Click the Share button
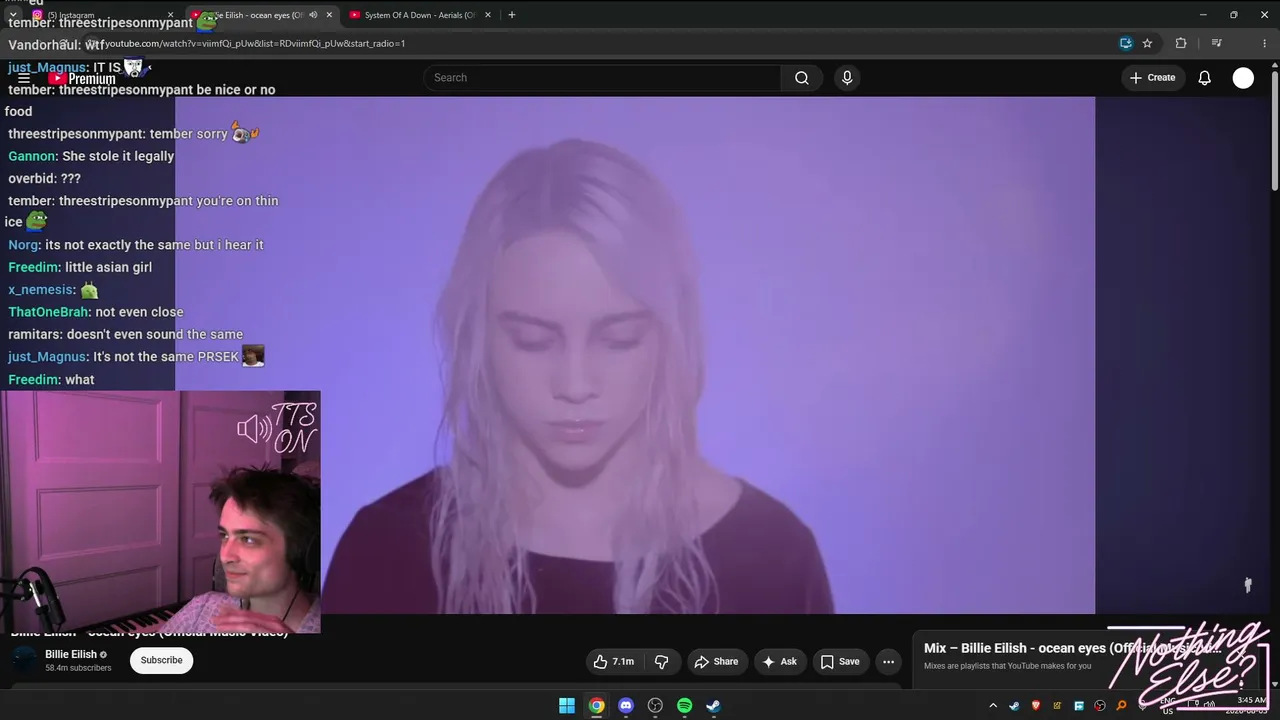The height and width of the screenshot is (720, 1280). pyautogui.click(x=716, y=661)
